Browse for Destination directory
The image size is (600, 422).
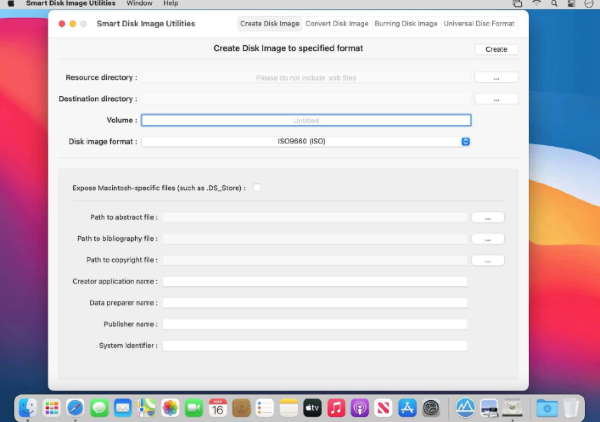pyautogui.click(x=496, y=99)
